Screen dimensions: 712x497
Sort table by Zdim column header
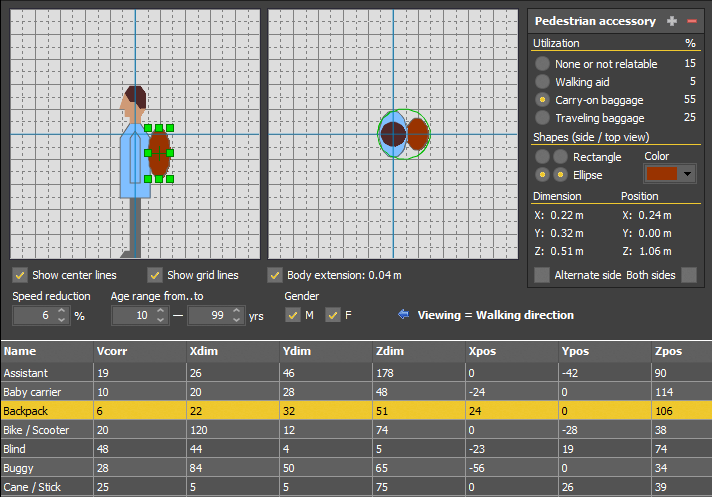(x=419, y=351)
